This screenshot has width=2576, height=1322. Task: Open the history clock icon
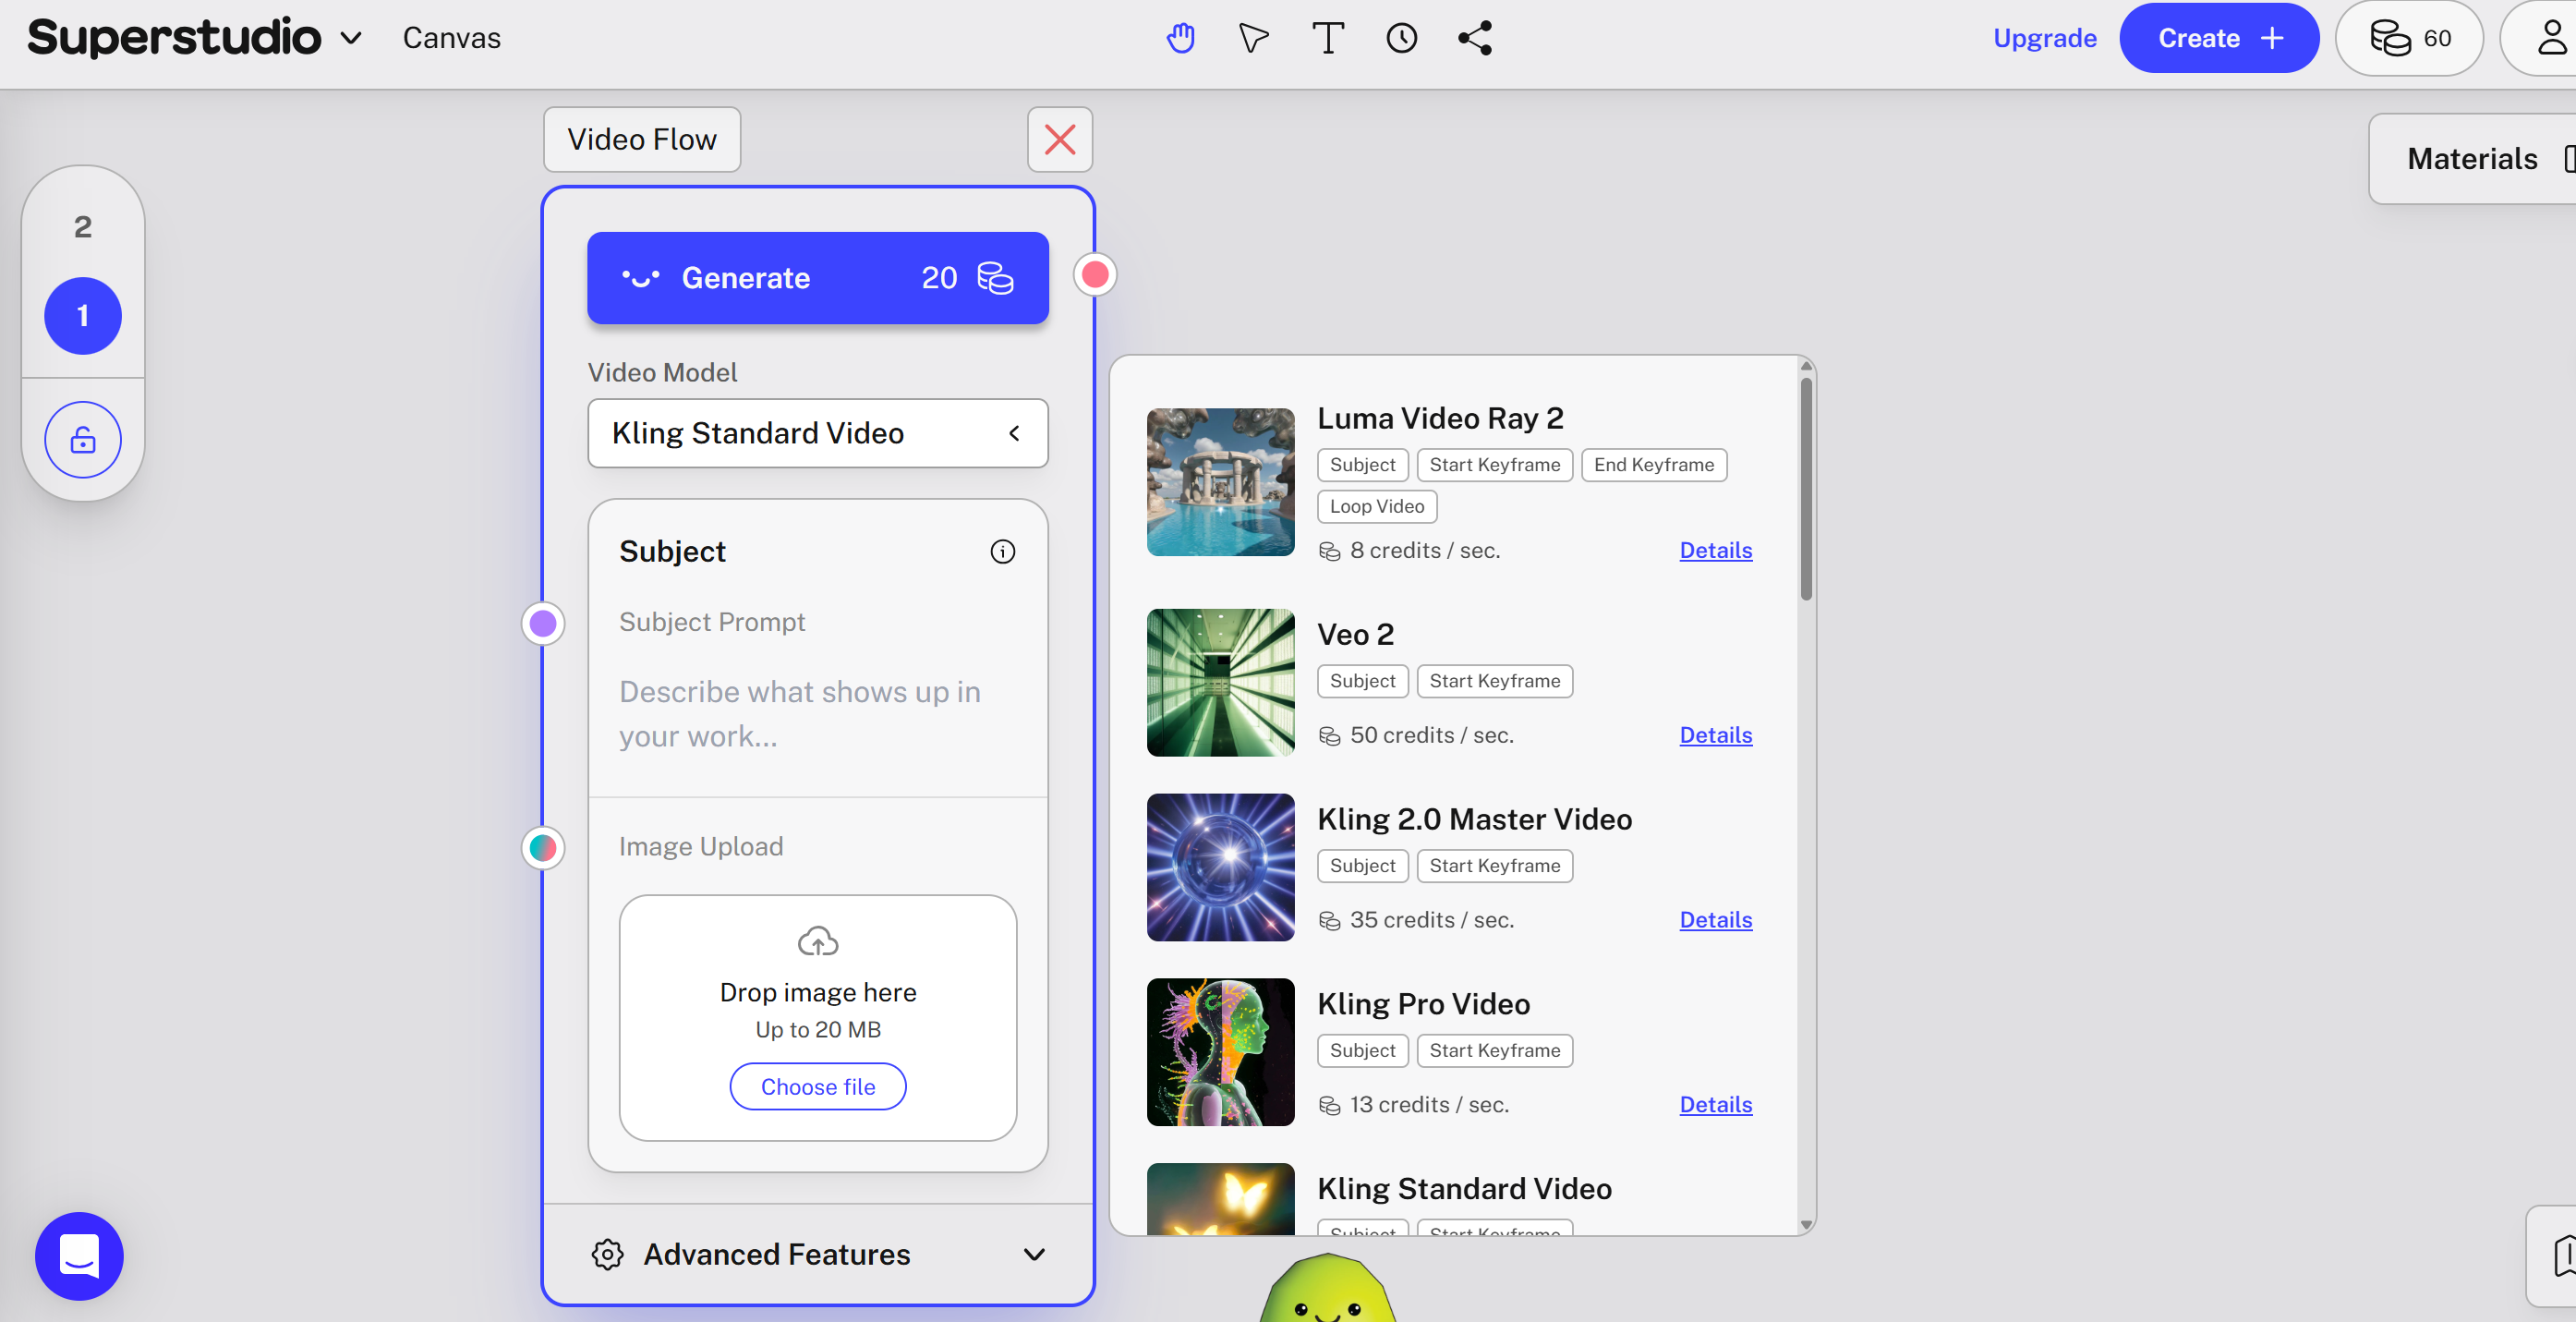pos(1402,38)
